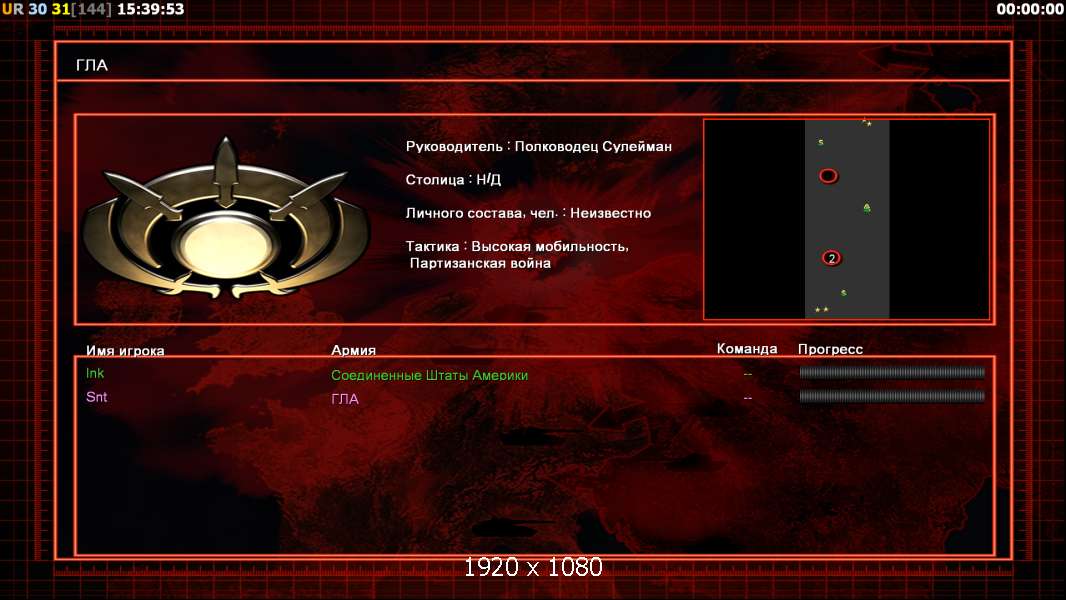Click the upper dollar supply marker on the minimap
Screen dimensions: 1066x600
point(821,142)
